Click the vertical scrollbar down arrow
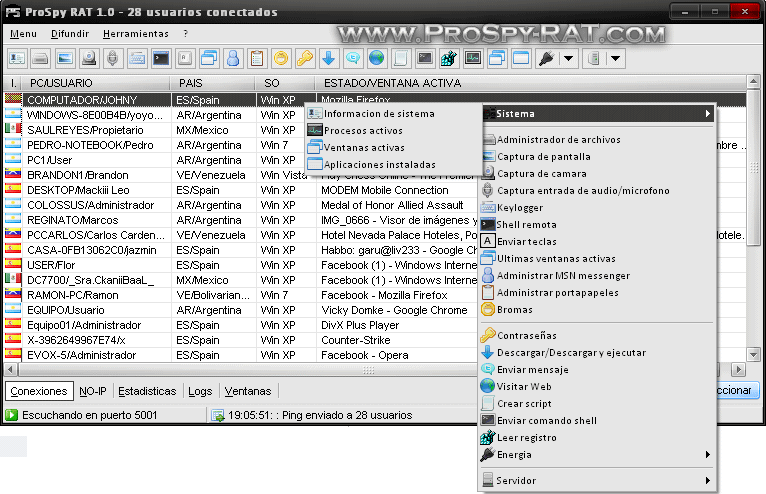766x494 pixels. pos(753,355)
